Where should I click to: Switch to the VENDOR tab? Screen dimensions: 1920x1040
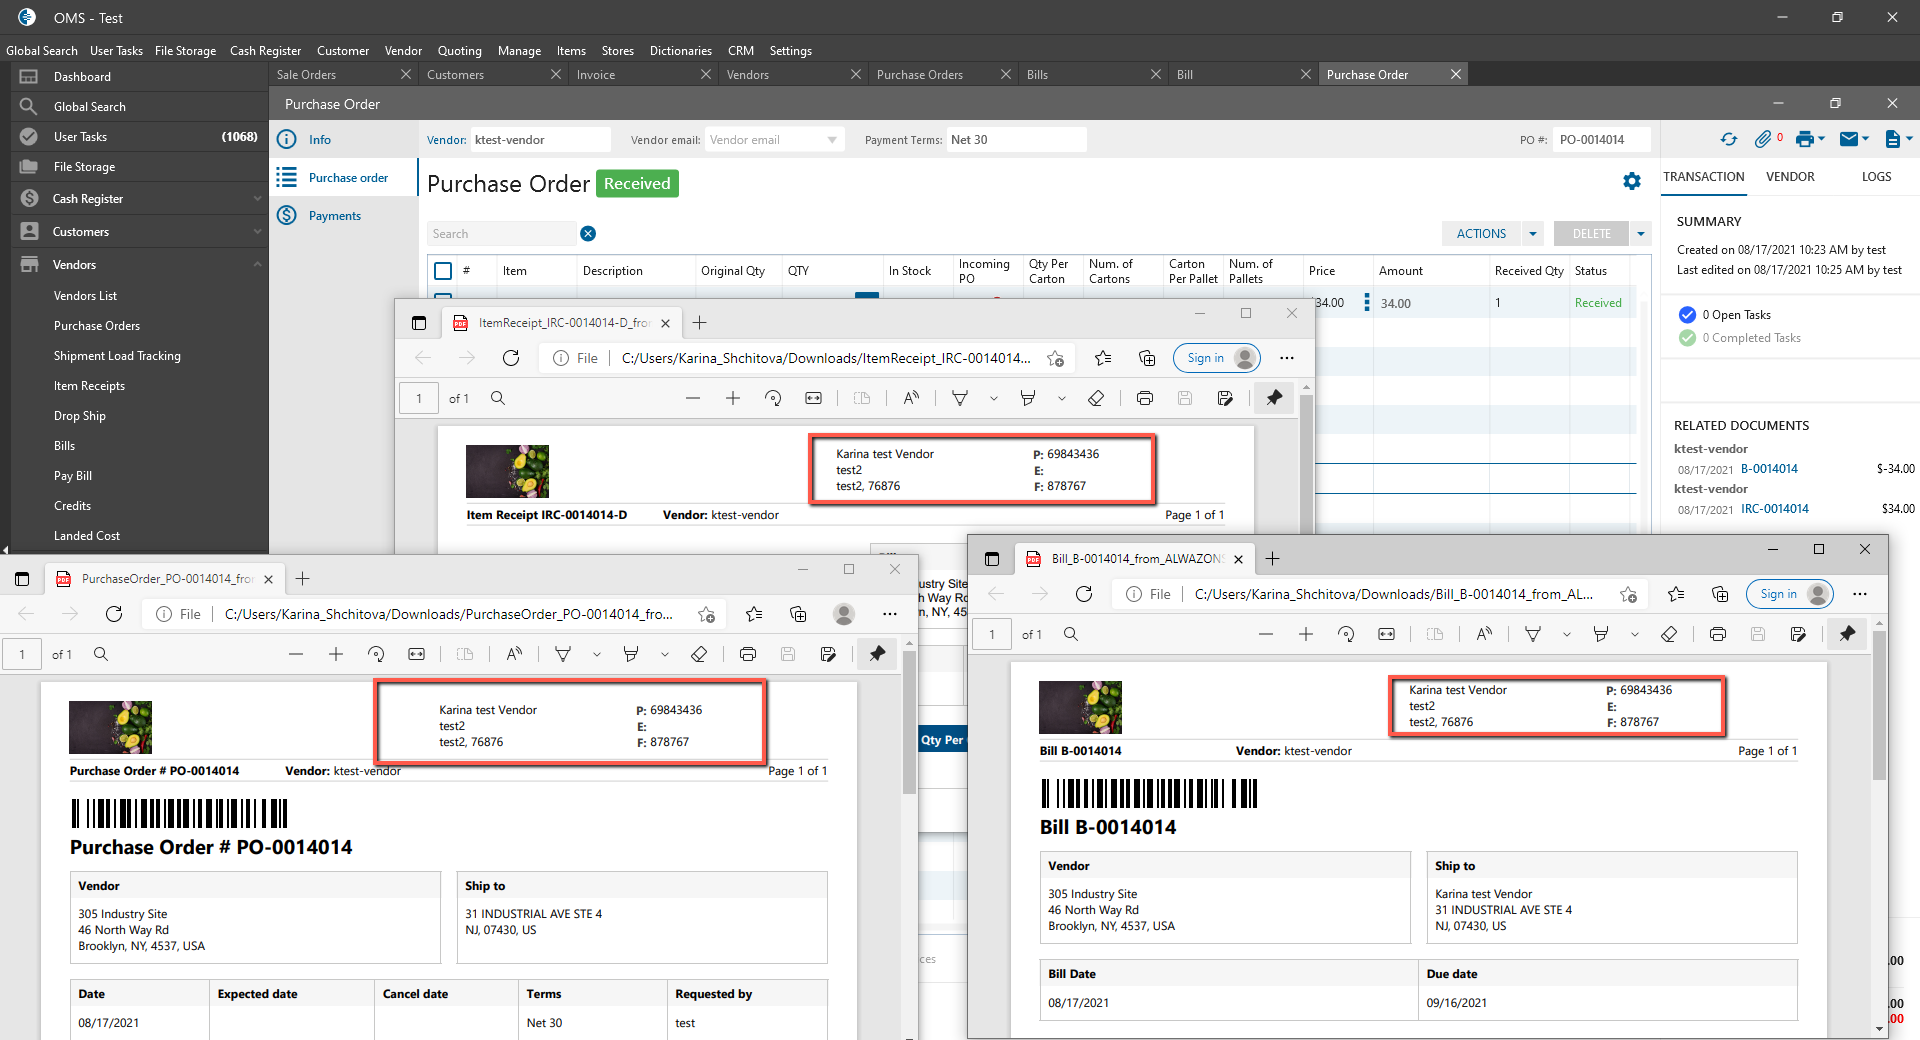pyautogui.click(x=1789, y=177)
